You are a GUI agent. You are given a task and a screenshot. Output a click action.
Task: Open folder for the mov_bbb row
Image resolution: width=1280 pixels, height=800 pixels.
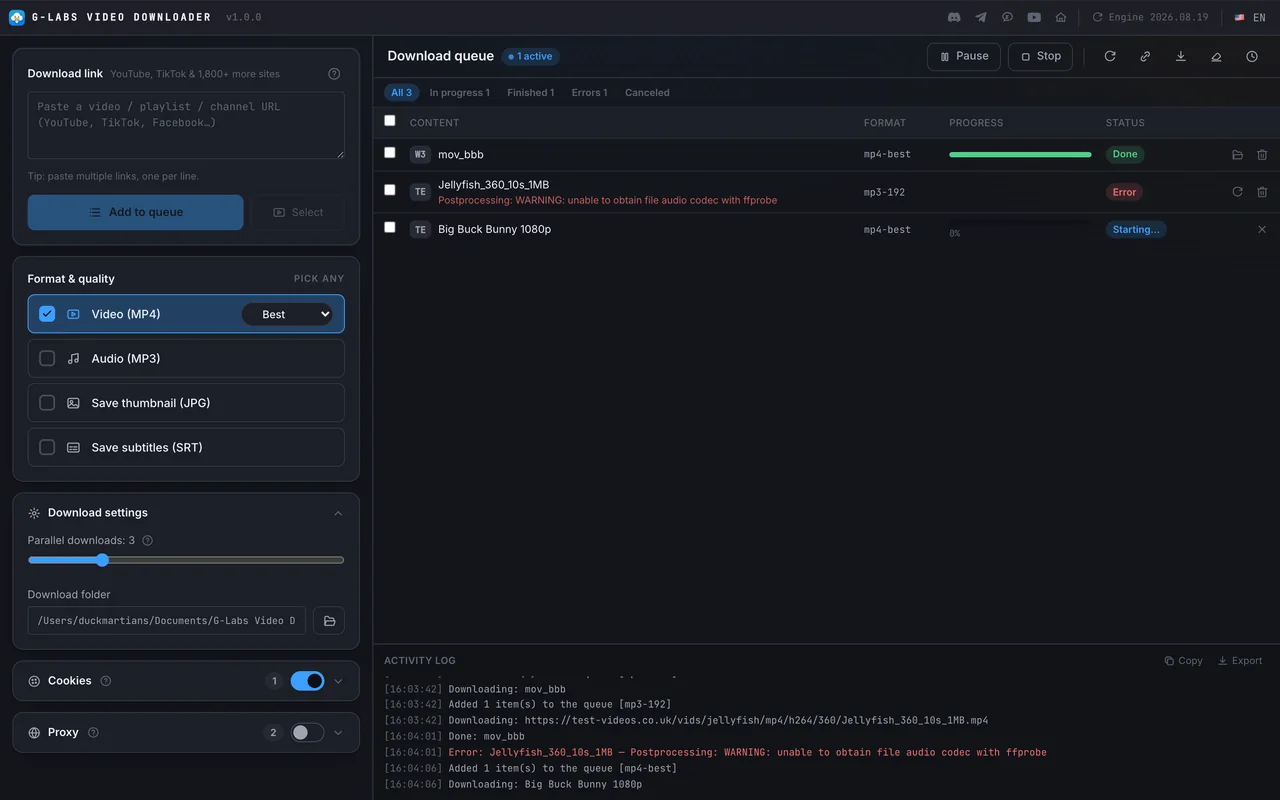[x=1237, y=155]
